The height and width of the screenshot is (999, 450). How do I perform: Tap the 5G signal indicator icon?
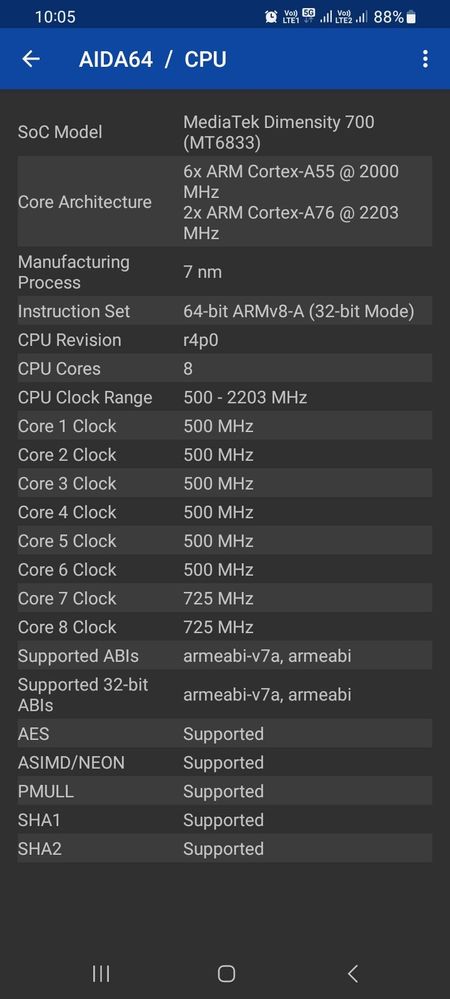pos(308,17)
